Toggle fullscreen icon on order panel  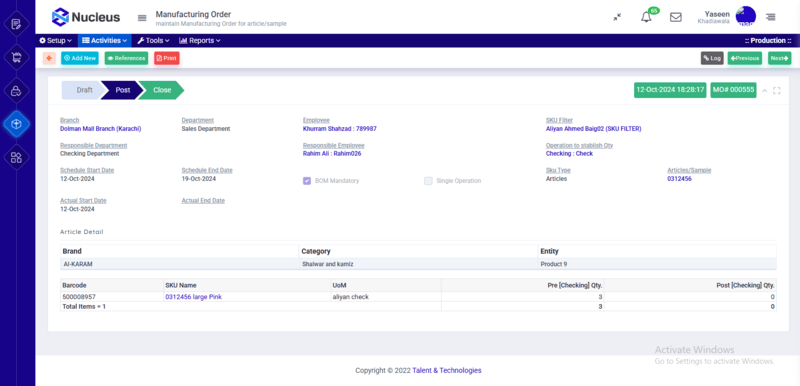[x=777, y=90]
